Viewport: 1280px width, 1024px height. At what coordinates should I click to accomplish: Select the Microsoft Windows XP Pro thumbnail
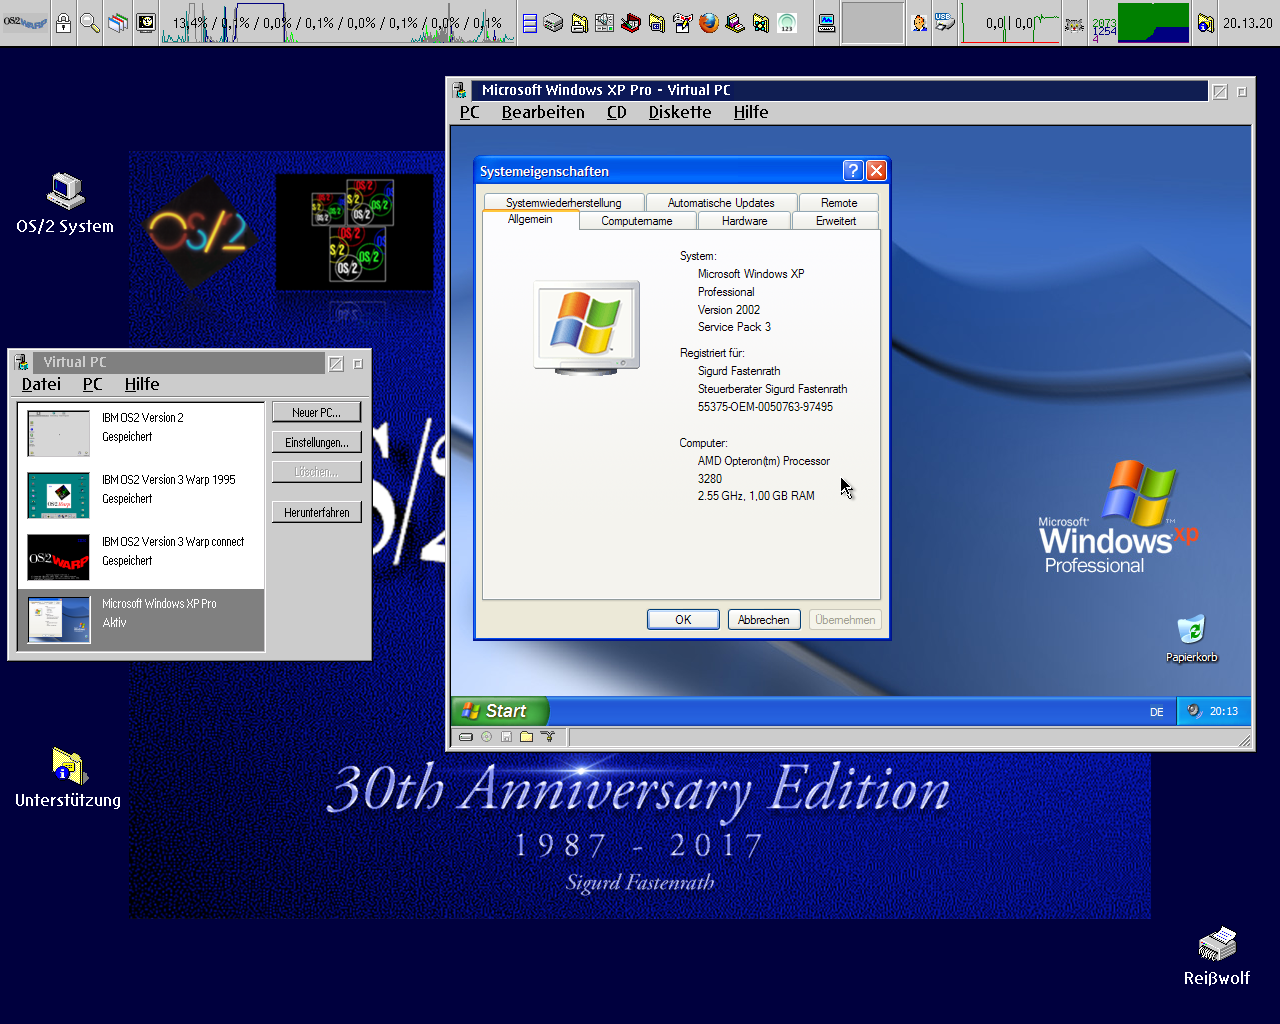58,619
